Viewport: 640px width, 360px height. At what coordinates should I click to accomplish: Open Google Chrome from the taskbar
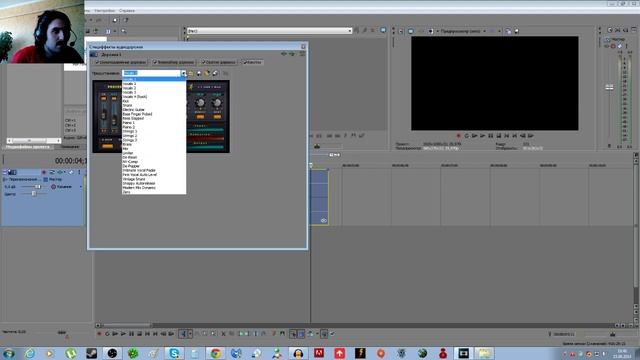tap(216, 353)
